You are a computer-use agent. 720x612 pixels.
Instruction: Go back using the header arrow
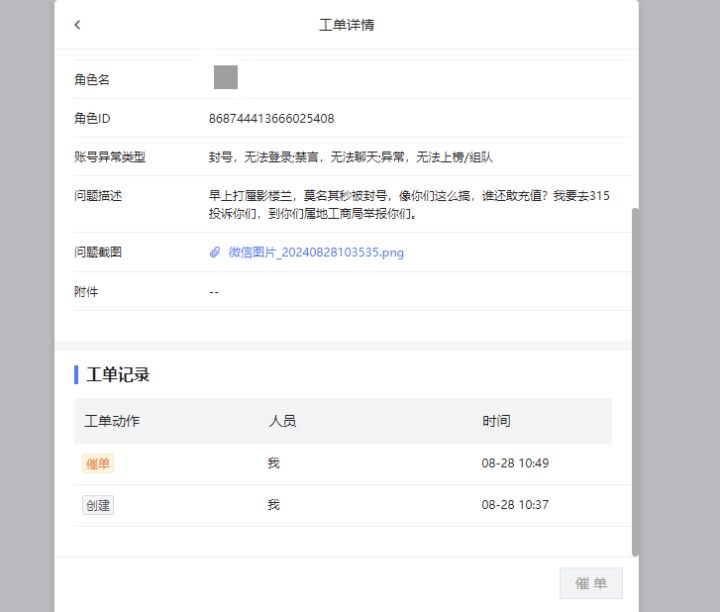(x=77, y=25)
